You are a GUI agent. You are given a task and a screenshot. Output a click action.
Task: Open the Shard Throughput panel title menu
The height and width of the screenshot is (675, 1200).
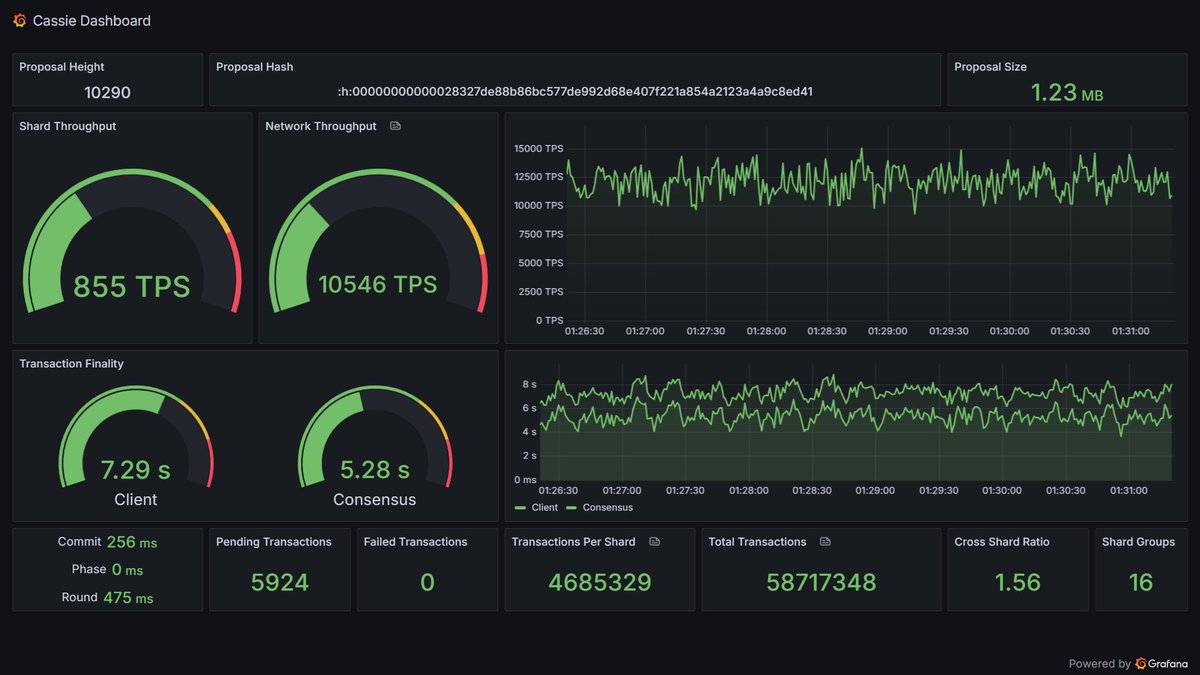click(68, 127)
